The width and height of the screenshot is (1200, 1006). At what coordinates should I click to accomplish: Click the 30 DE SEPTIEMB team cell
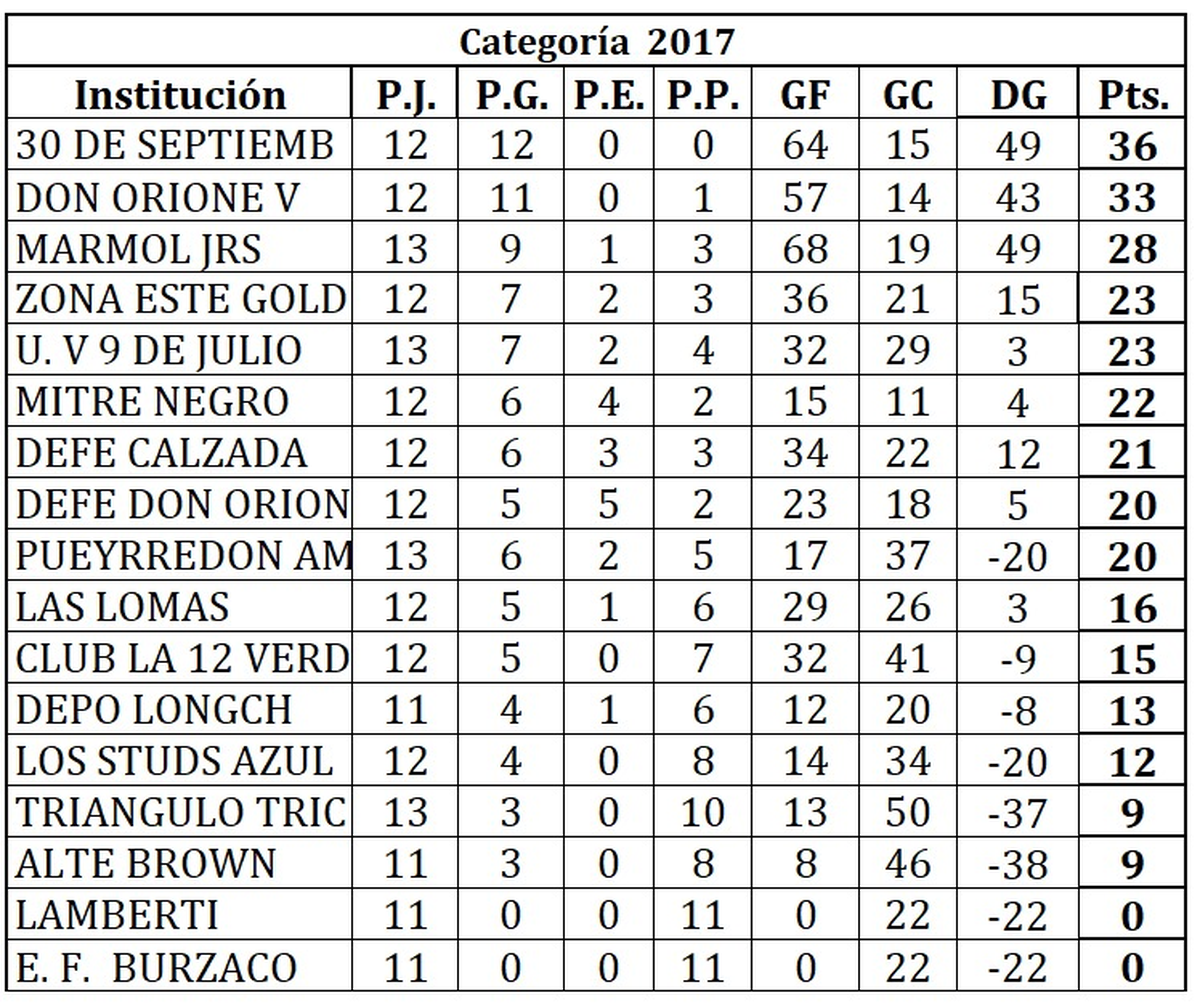pyautogui.click(x=181, y=146)
